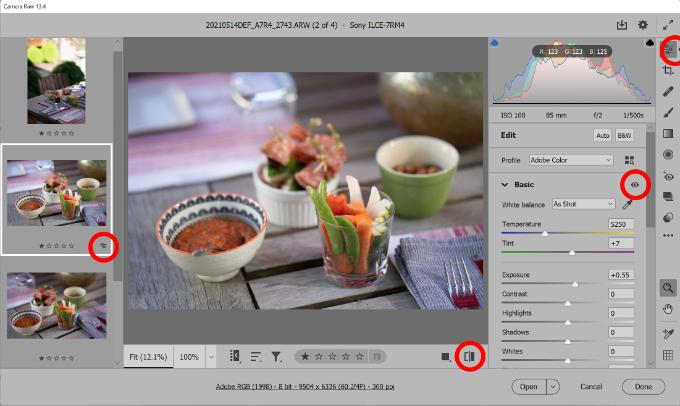Click the Cancel button
680x406 pixels.
point(591,386)
